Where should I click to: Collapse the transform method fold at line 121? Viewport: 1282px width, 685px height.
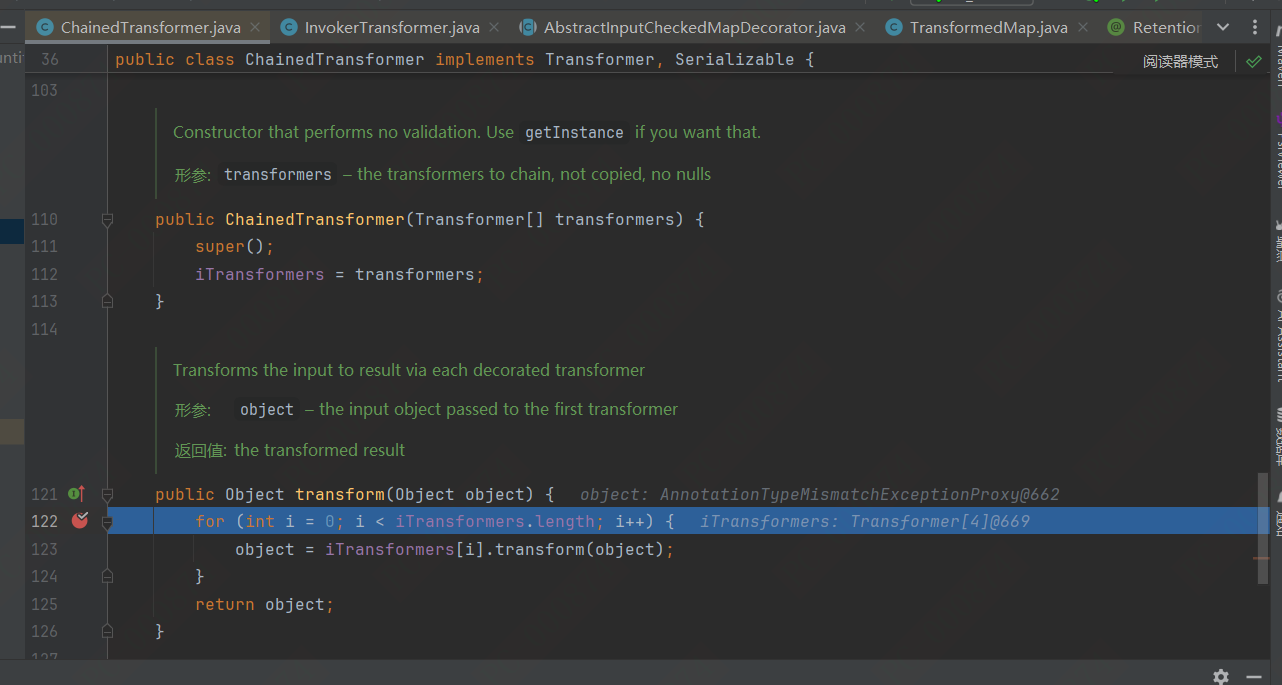107,494
